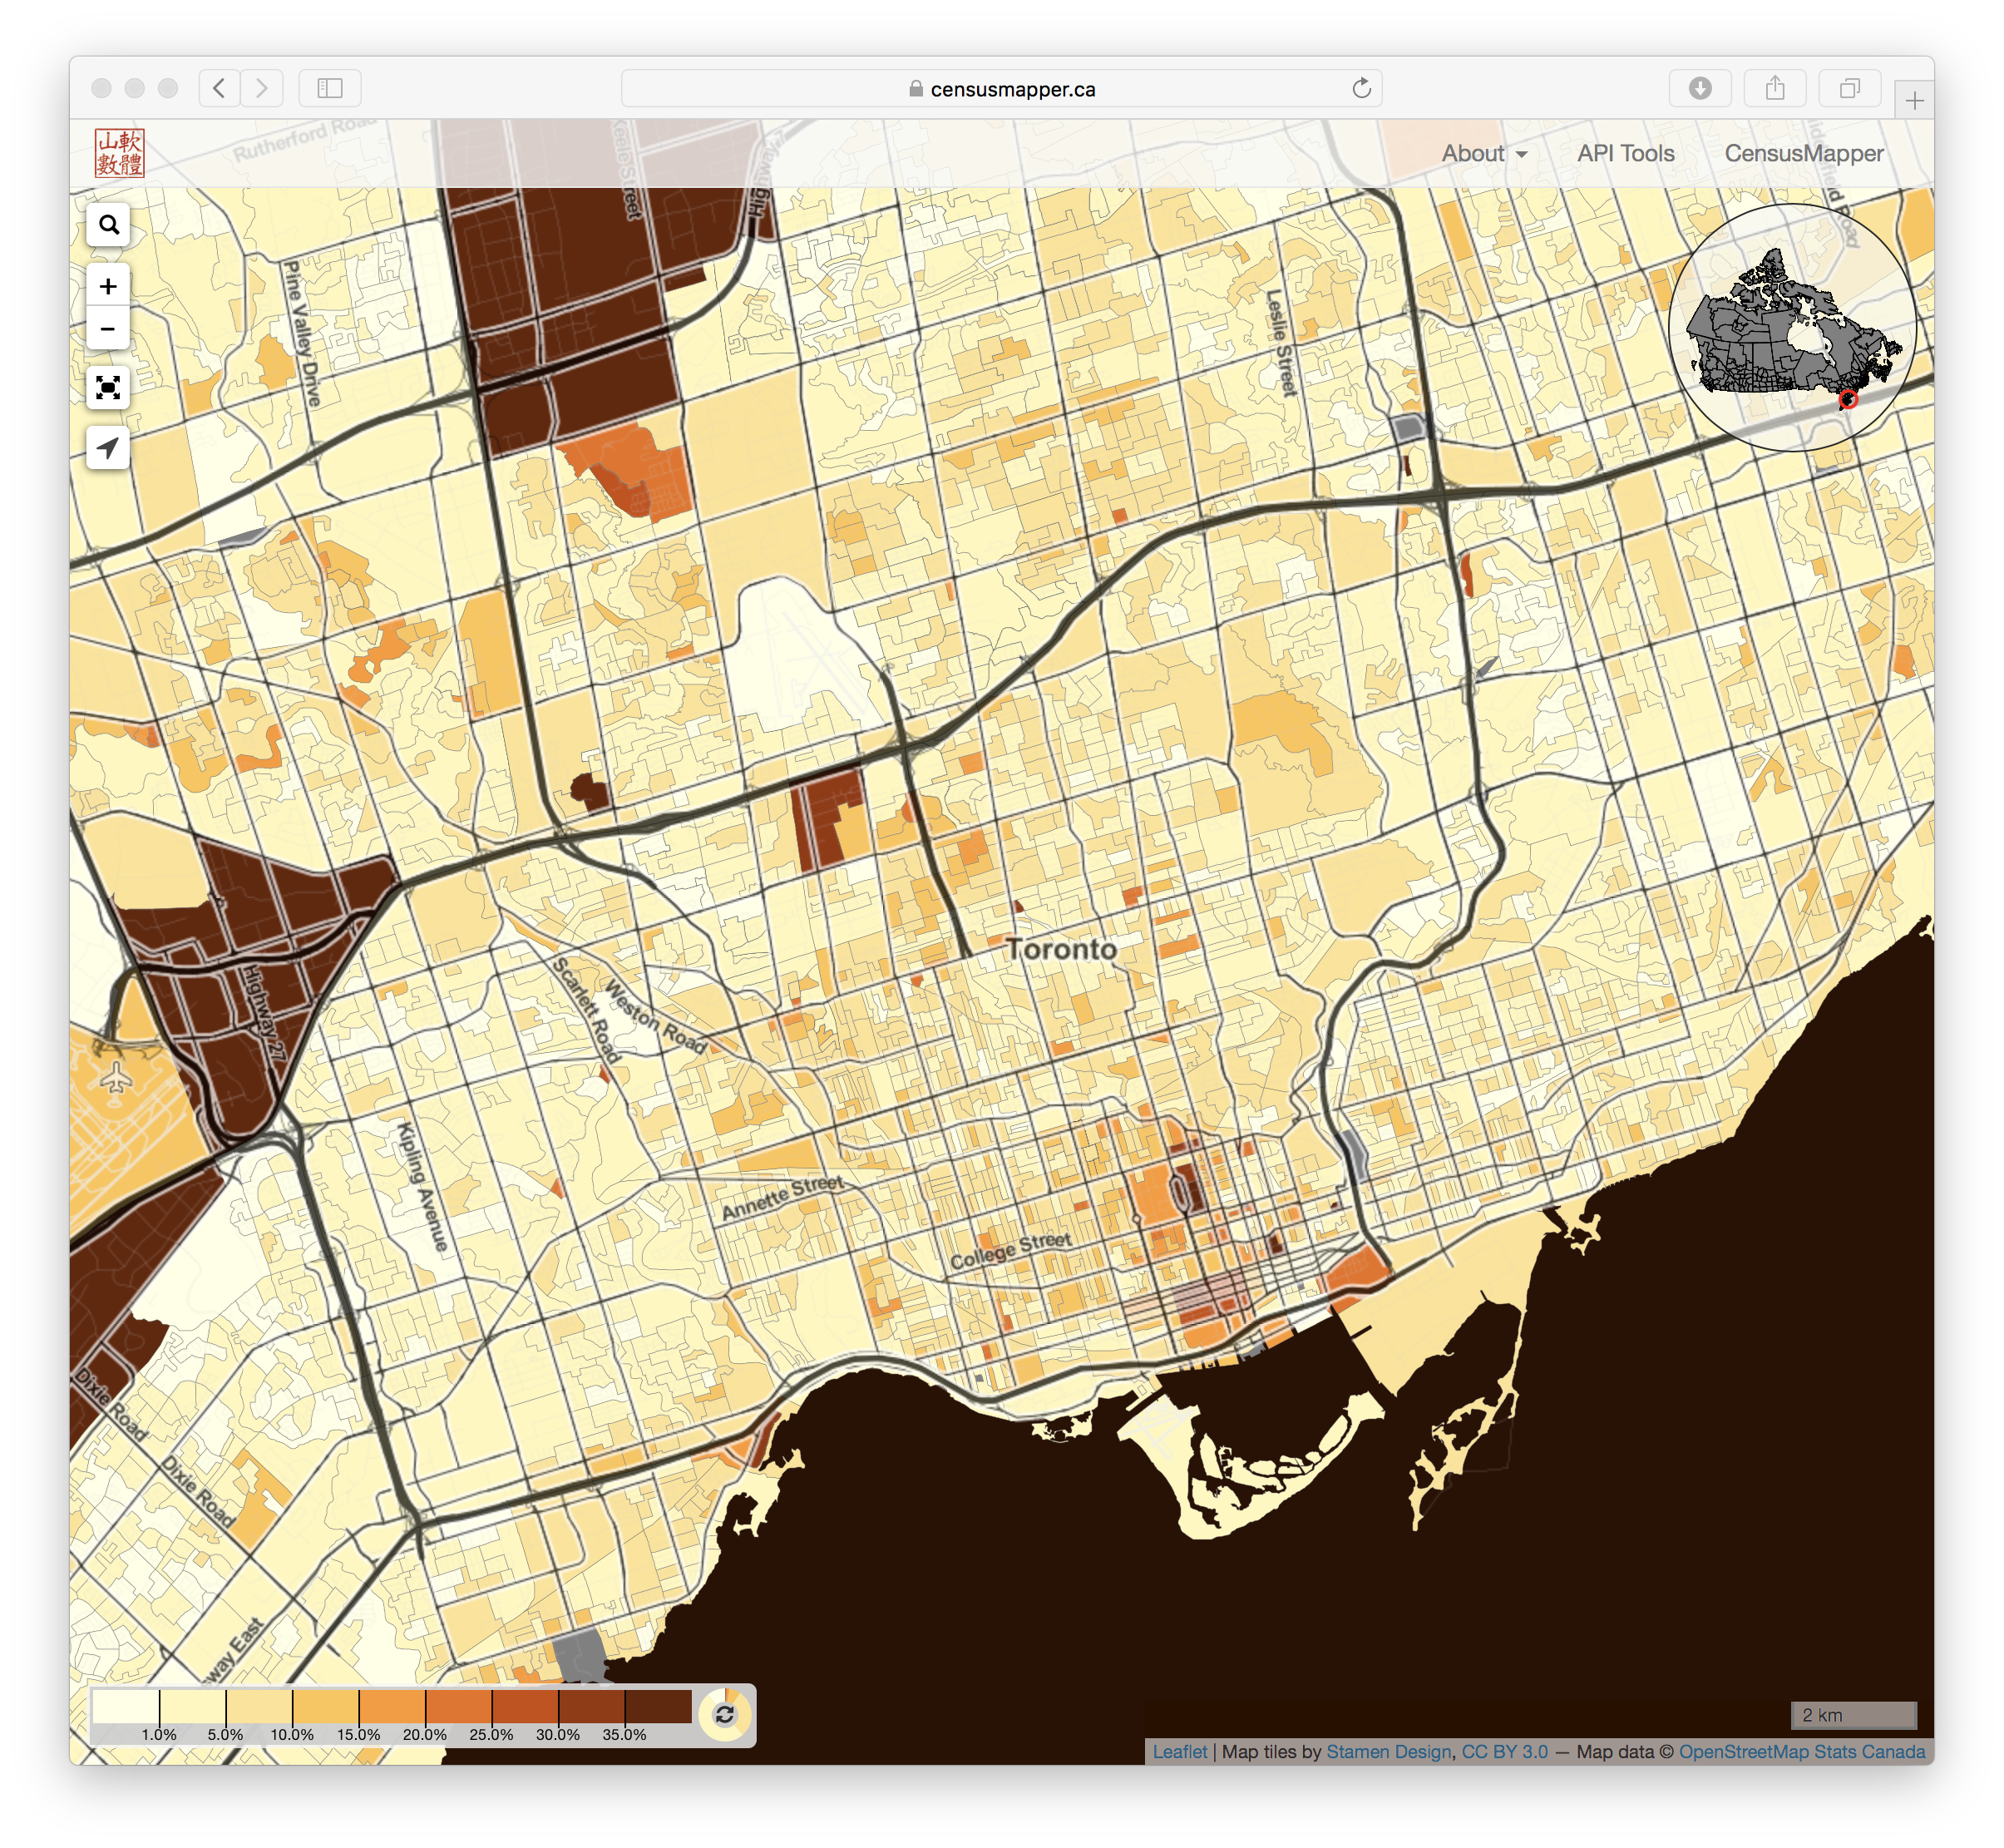
Task: Click the censusmapper.ca address bar
Action: click(x=1000, y=89)
